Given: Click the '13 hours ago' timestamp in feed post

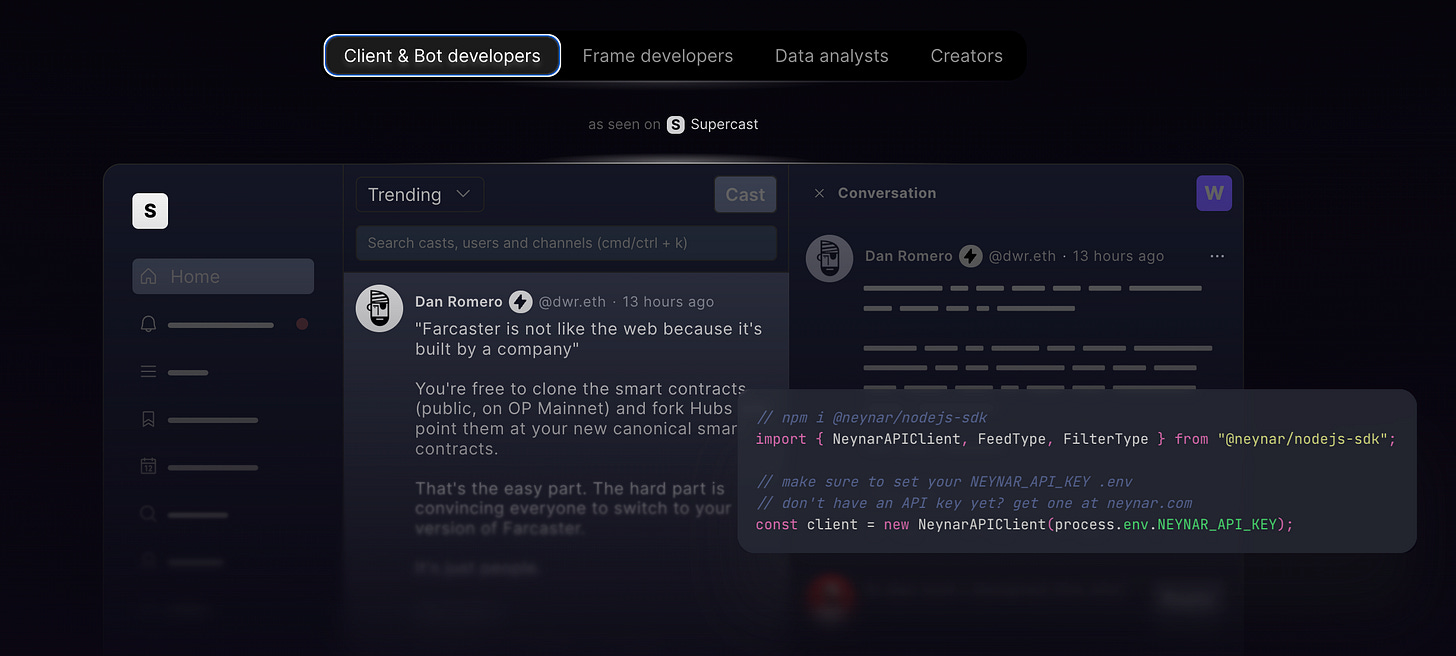Looking at the screenshot, I should (x=668, y=302).
